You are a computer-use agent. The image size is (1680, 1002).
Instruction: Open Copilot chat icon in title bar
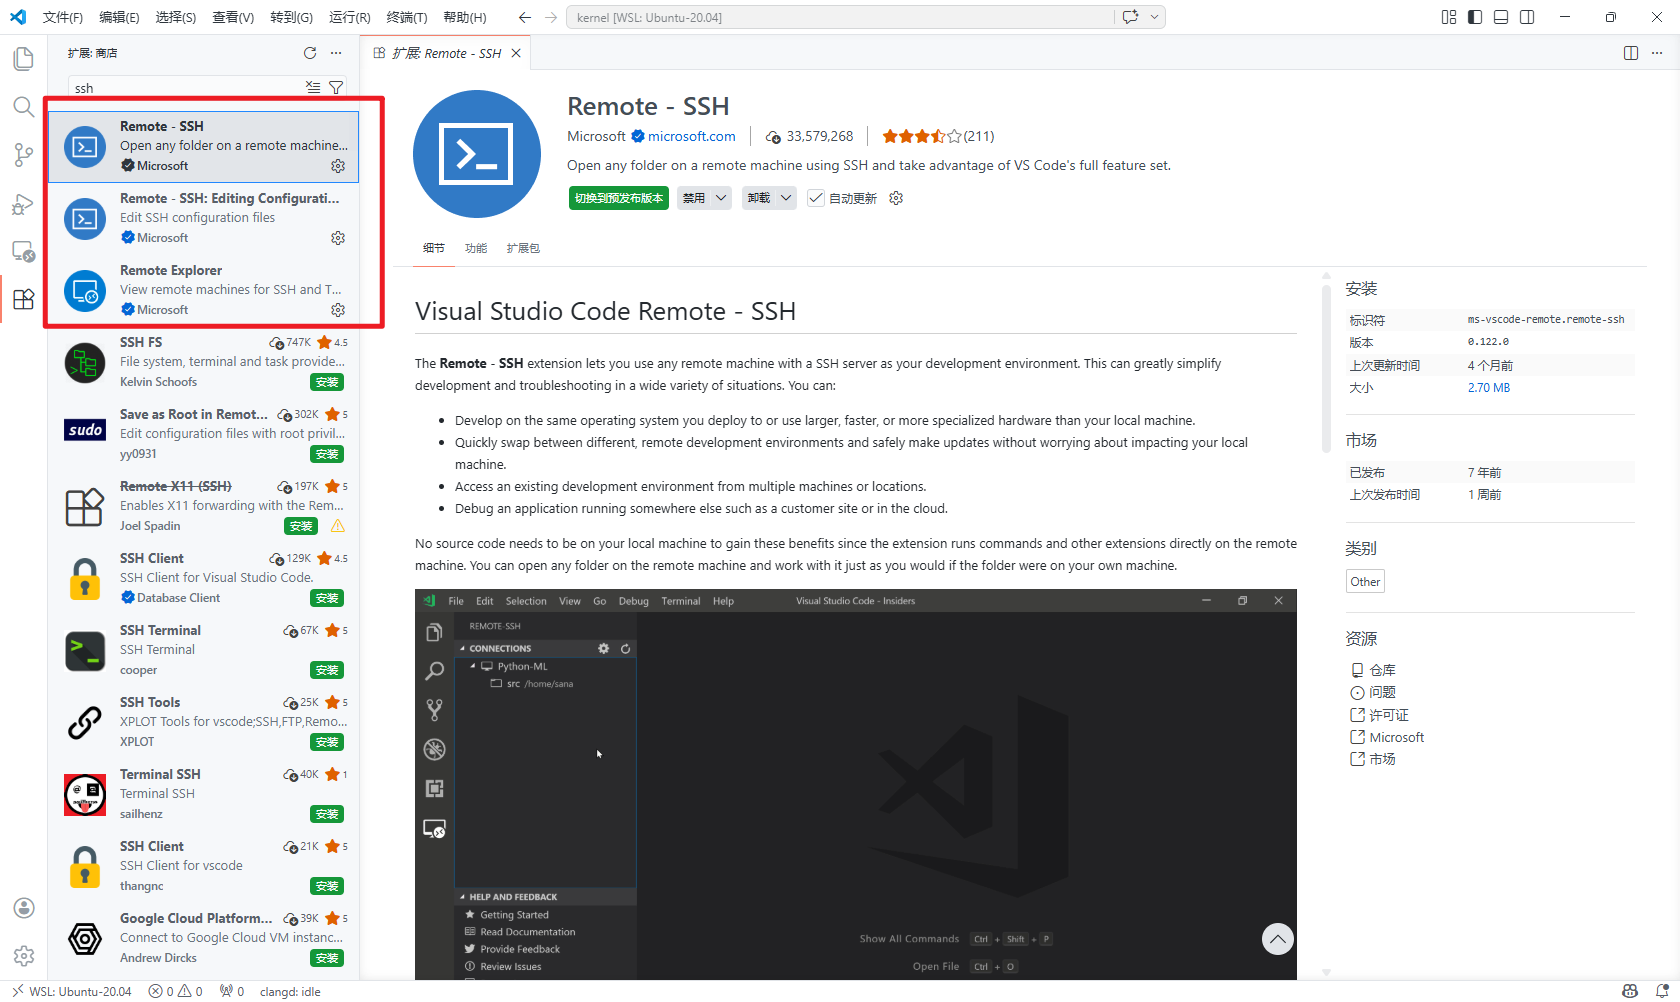point(1131,17)
